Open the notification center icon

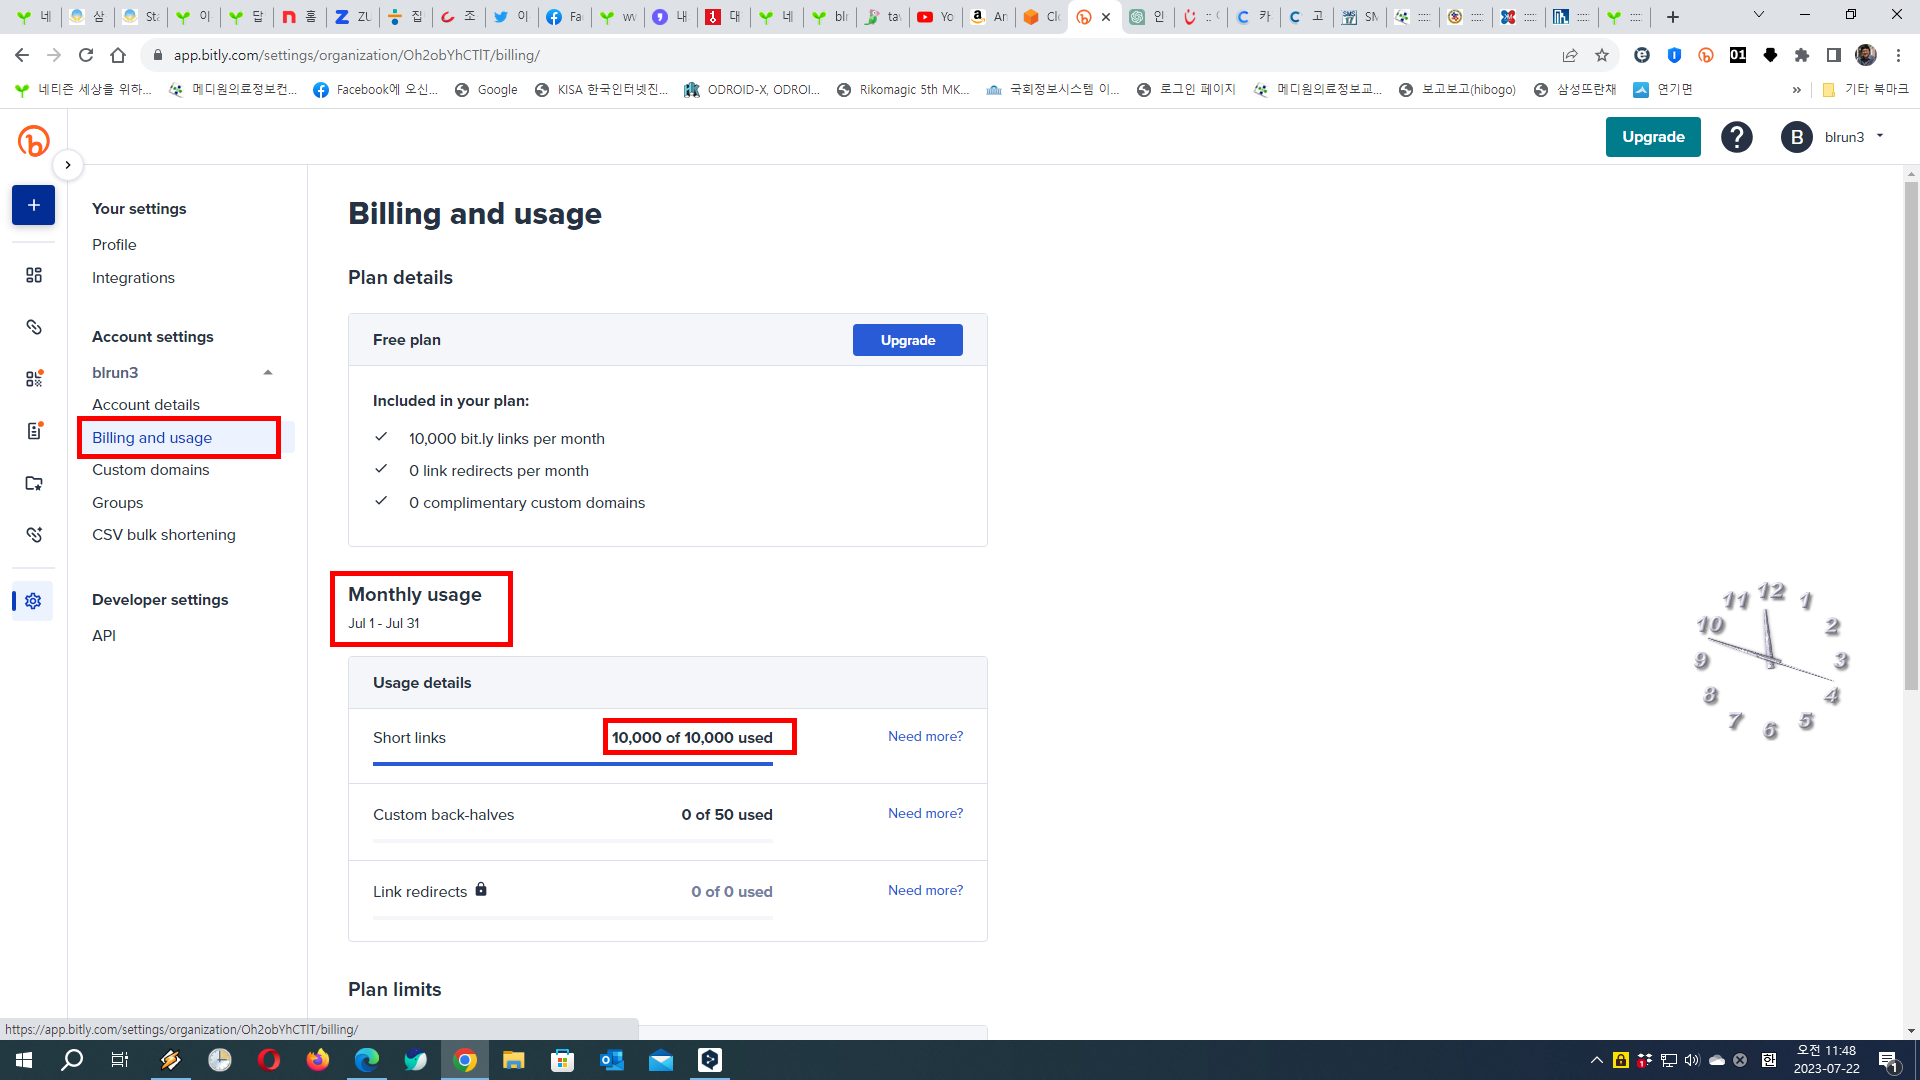point(1889,1060)
